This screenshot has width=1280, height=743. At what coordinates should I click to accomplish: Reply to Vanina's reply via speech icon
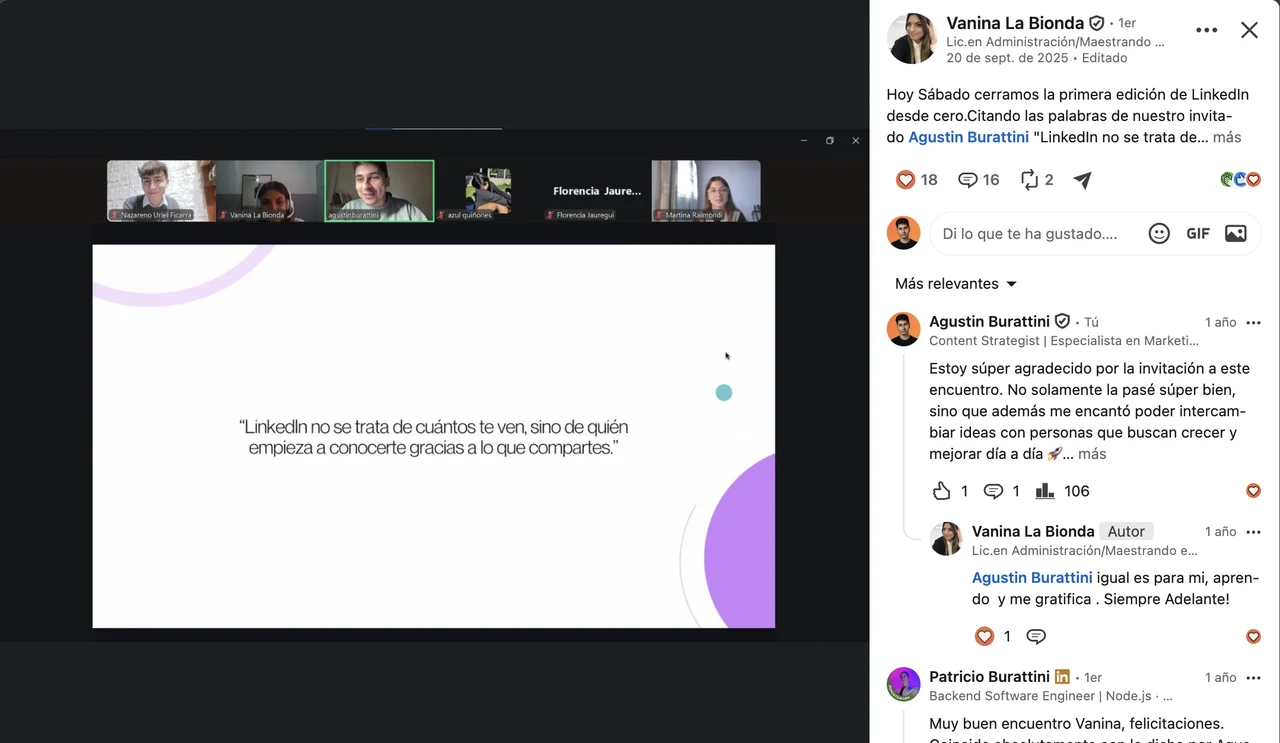click(x=1036, y=636)
